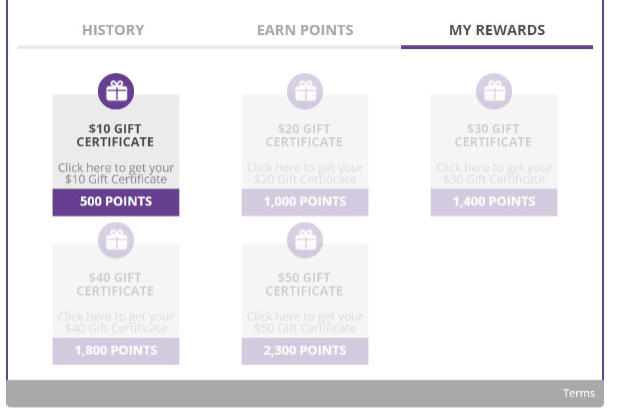Switch to the Earn Points tab
The image size is (636, 414).
[x=305, y=30]
